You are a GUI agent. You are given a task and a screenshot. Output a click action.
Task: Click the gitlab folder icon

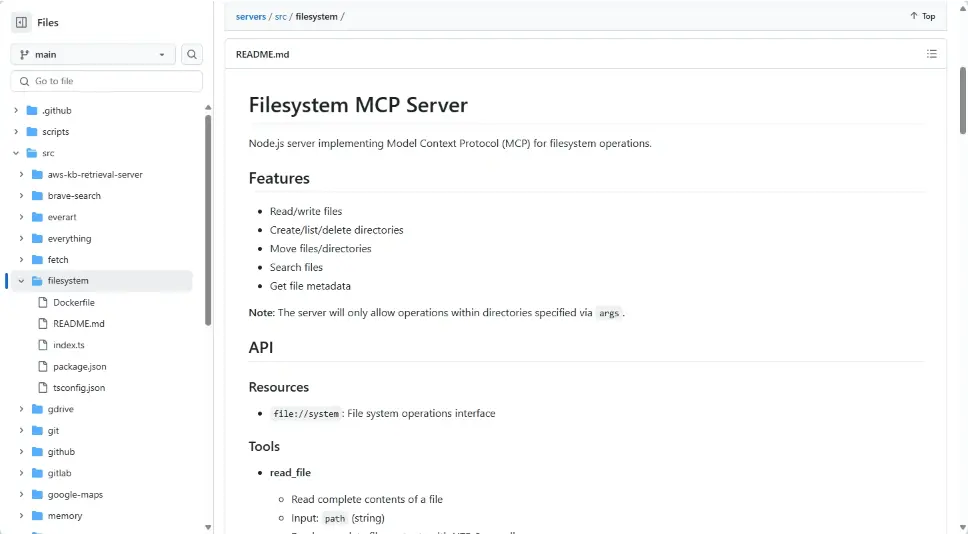click(x=38, y=473)
